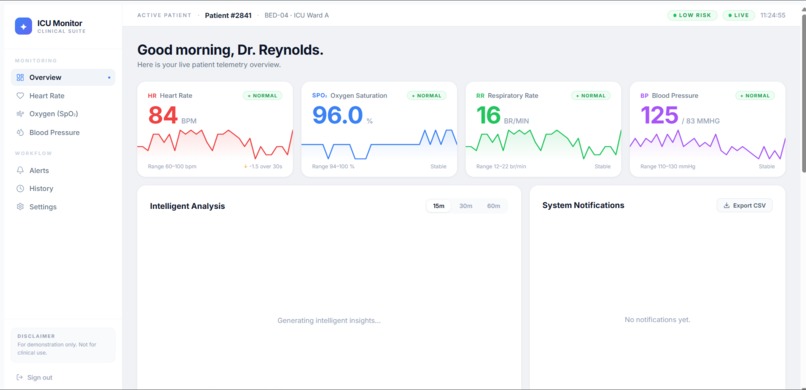This screenshot has width=806, height=390.
Task: Click the Blood Pressure NORMAL badge
Action: 755,96
